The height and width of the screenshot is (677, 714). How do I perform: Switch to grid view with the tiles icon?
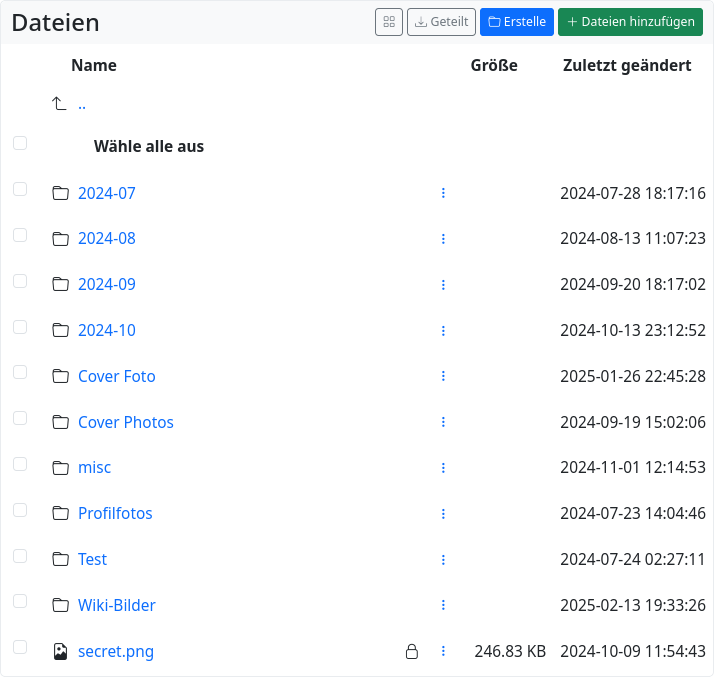coord(388,22)
